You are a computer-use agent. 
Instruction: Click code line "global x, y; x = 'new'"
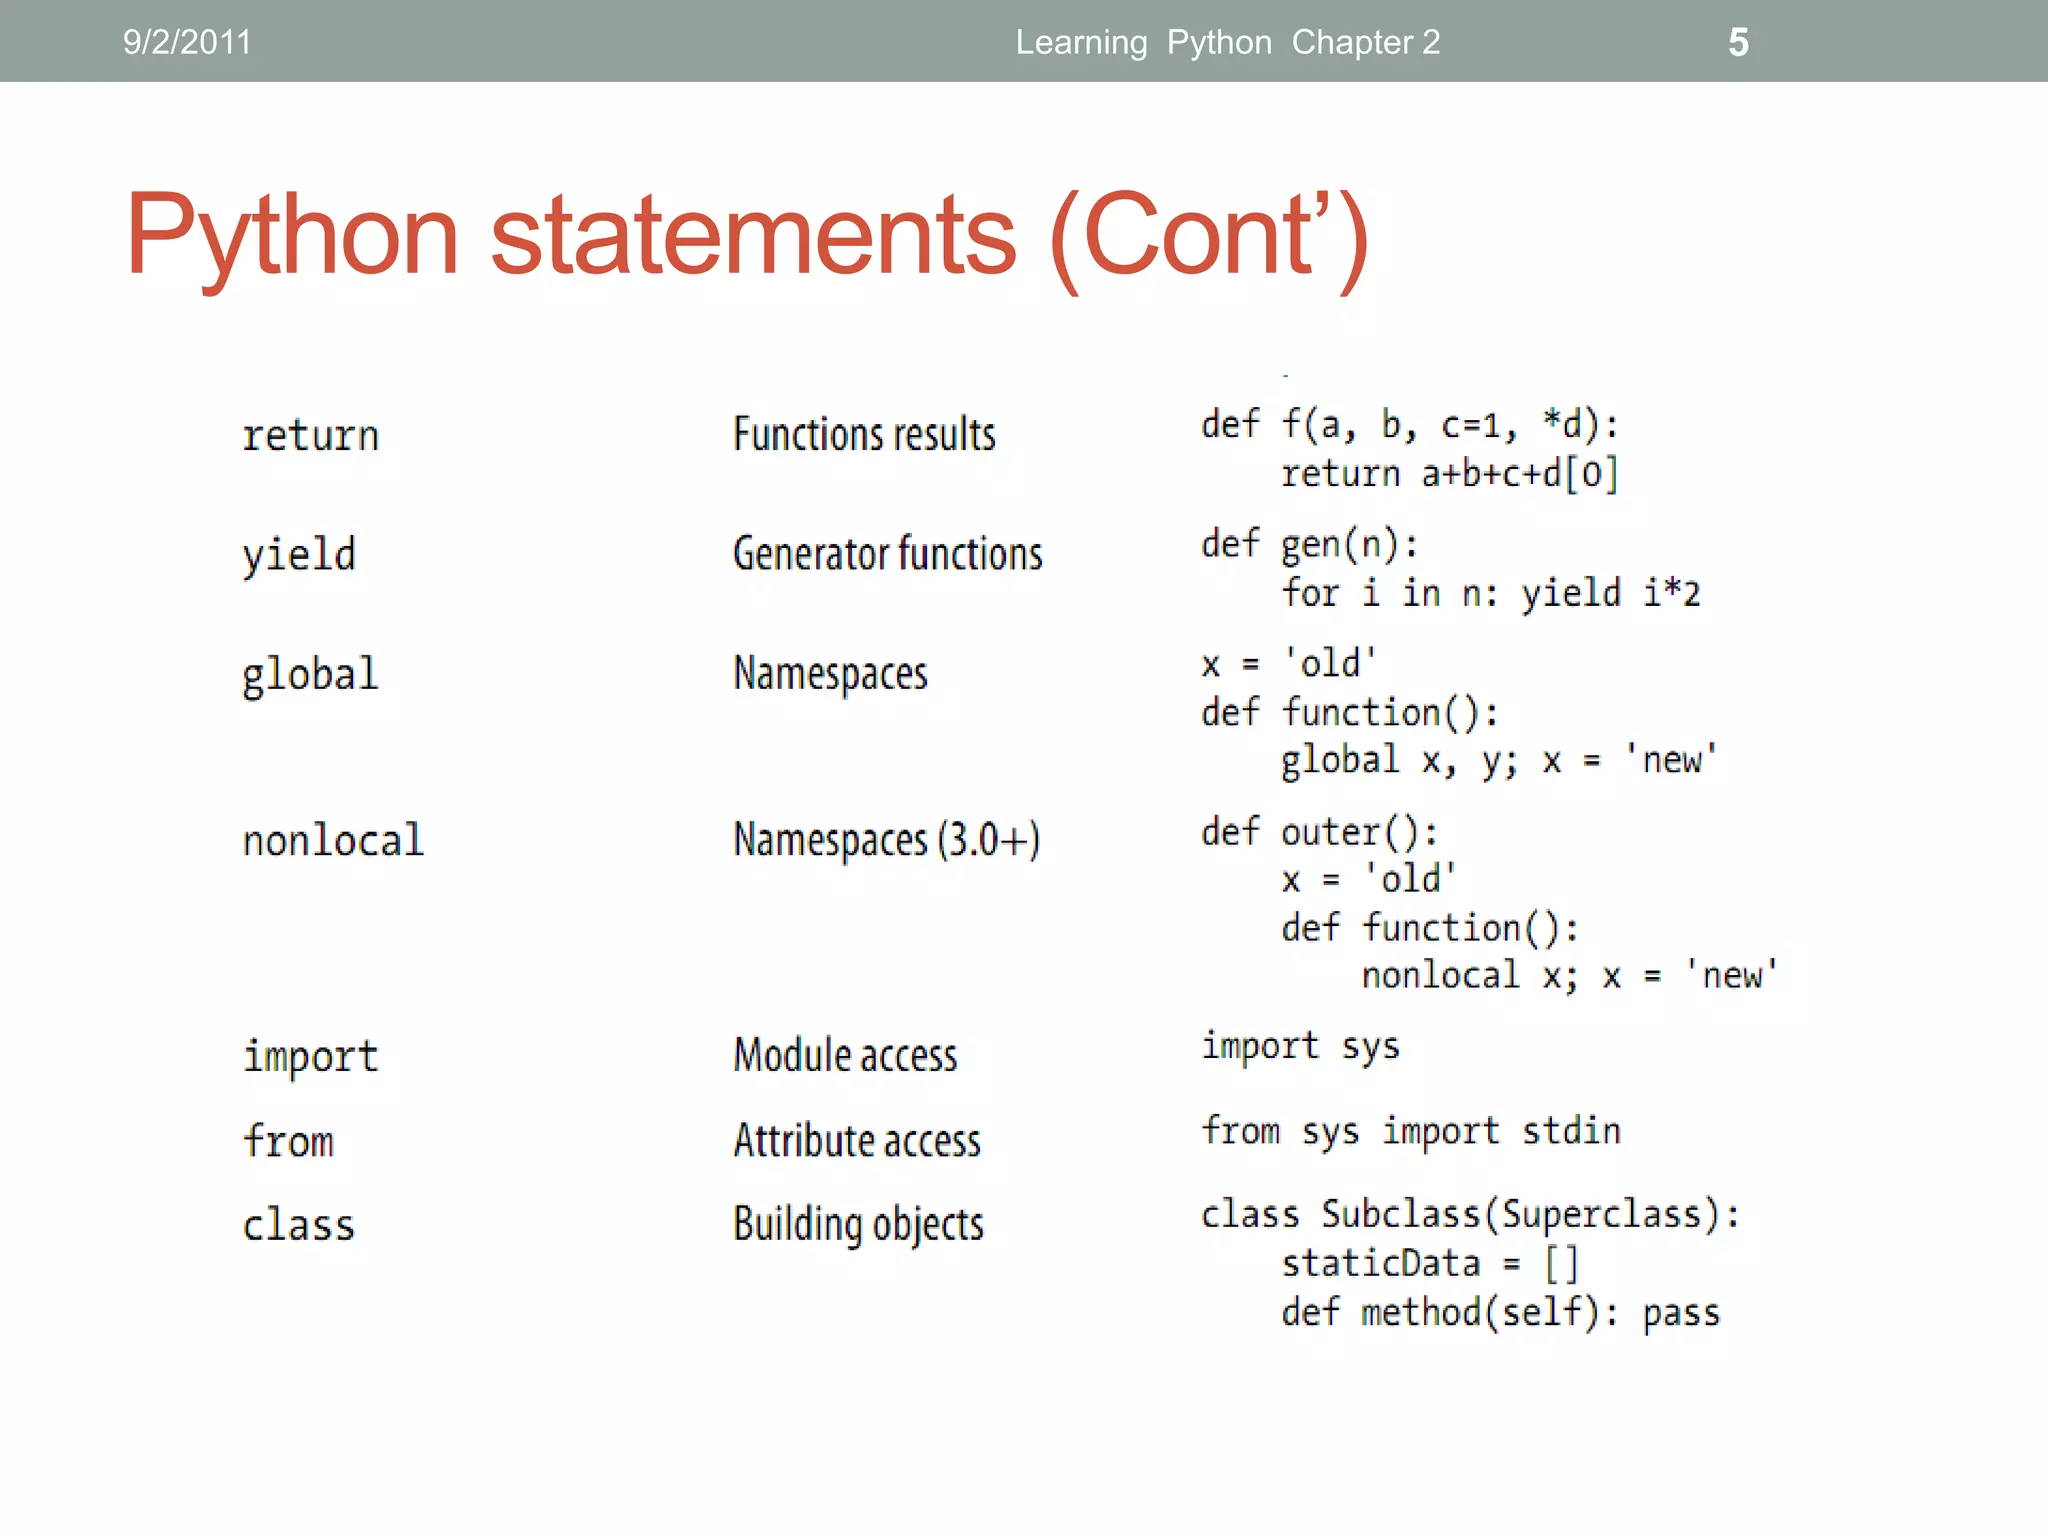click(1500, 761)
